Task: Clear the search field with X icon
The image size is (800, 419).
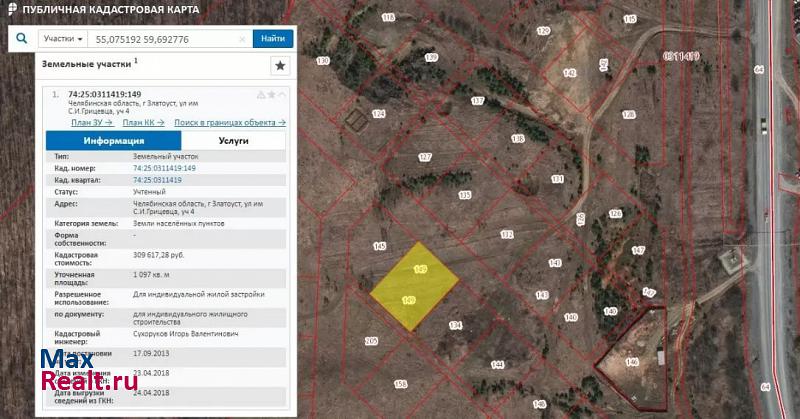Action: tap(242, 39)
